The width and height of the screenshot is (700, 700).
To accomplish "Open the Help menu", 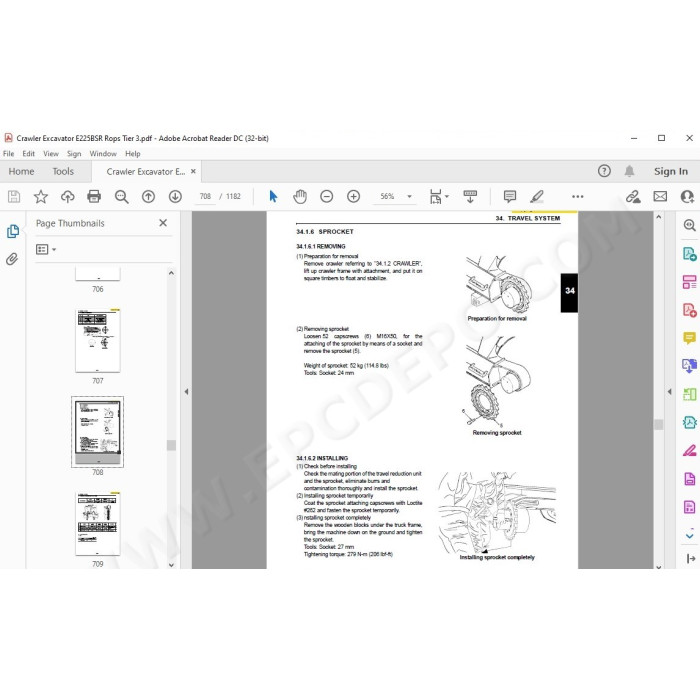I will [133, 154].
